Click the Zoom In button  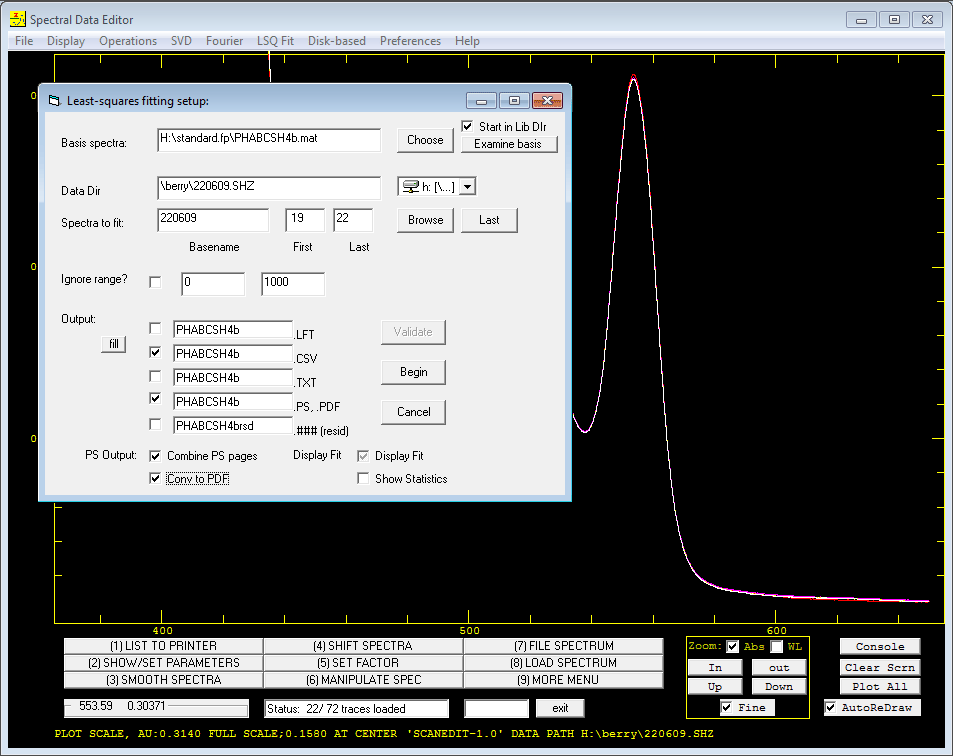[x=715, y=667]
